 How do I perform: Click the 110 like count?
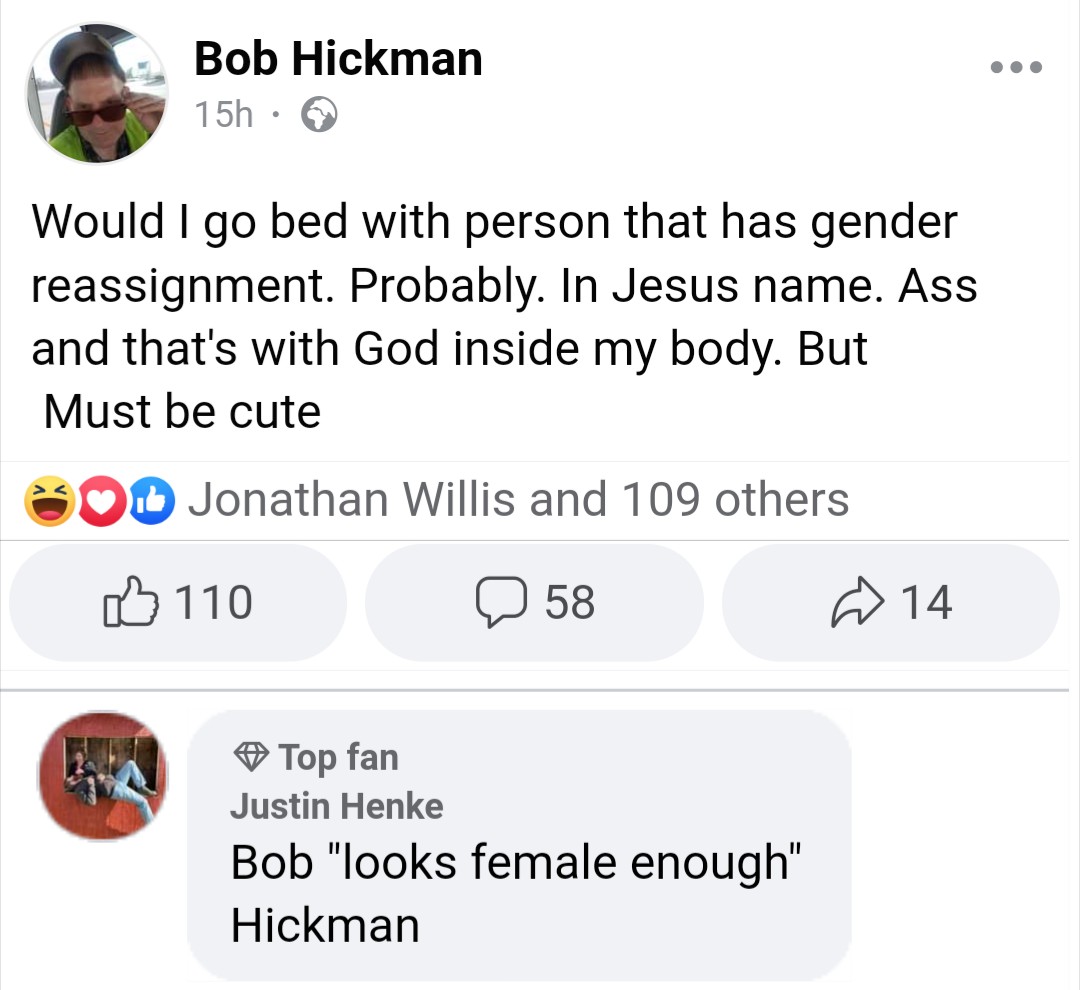click(x=213, y=603)
